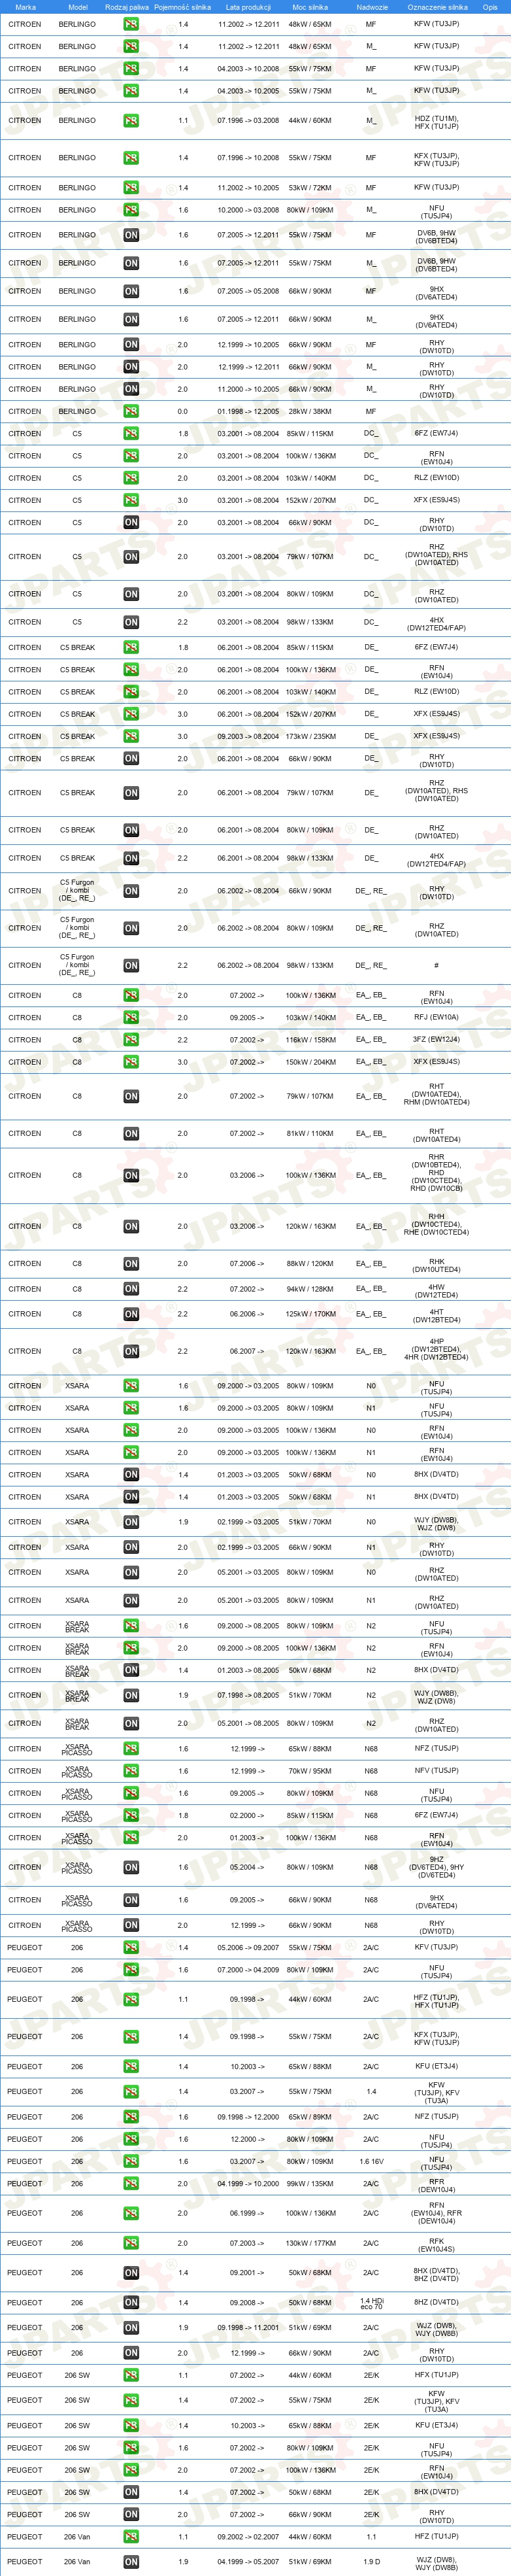Select the 07.1996 -> 03.2008 production years cell

coord(248,120)
